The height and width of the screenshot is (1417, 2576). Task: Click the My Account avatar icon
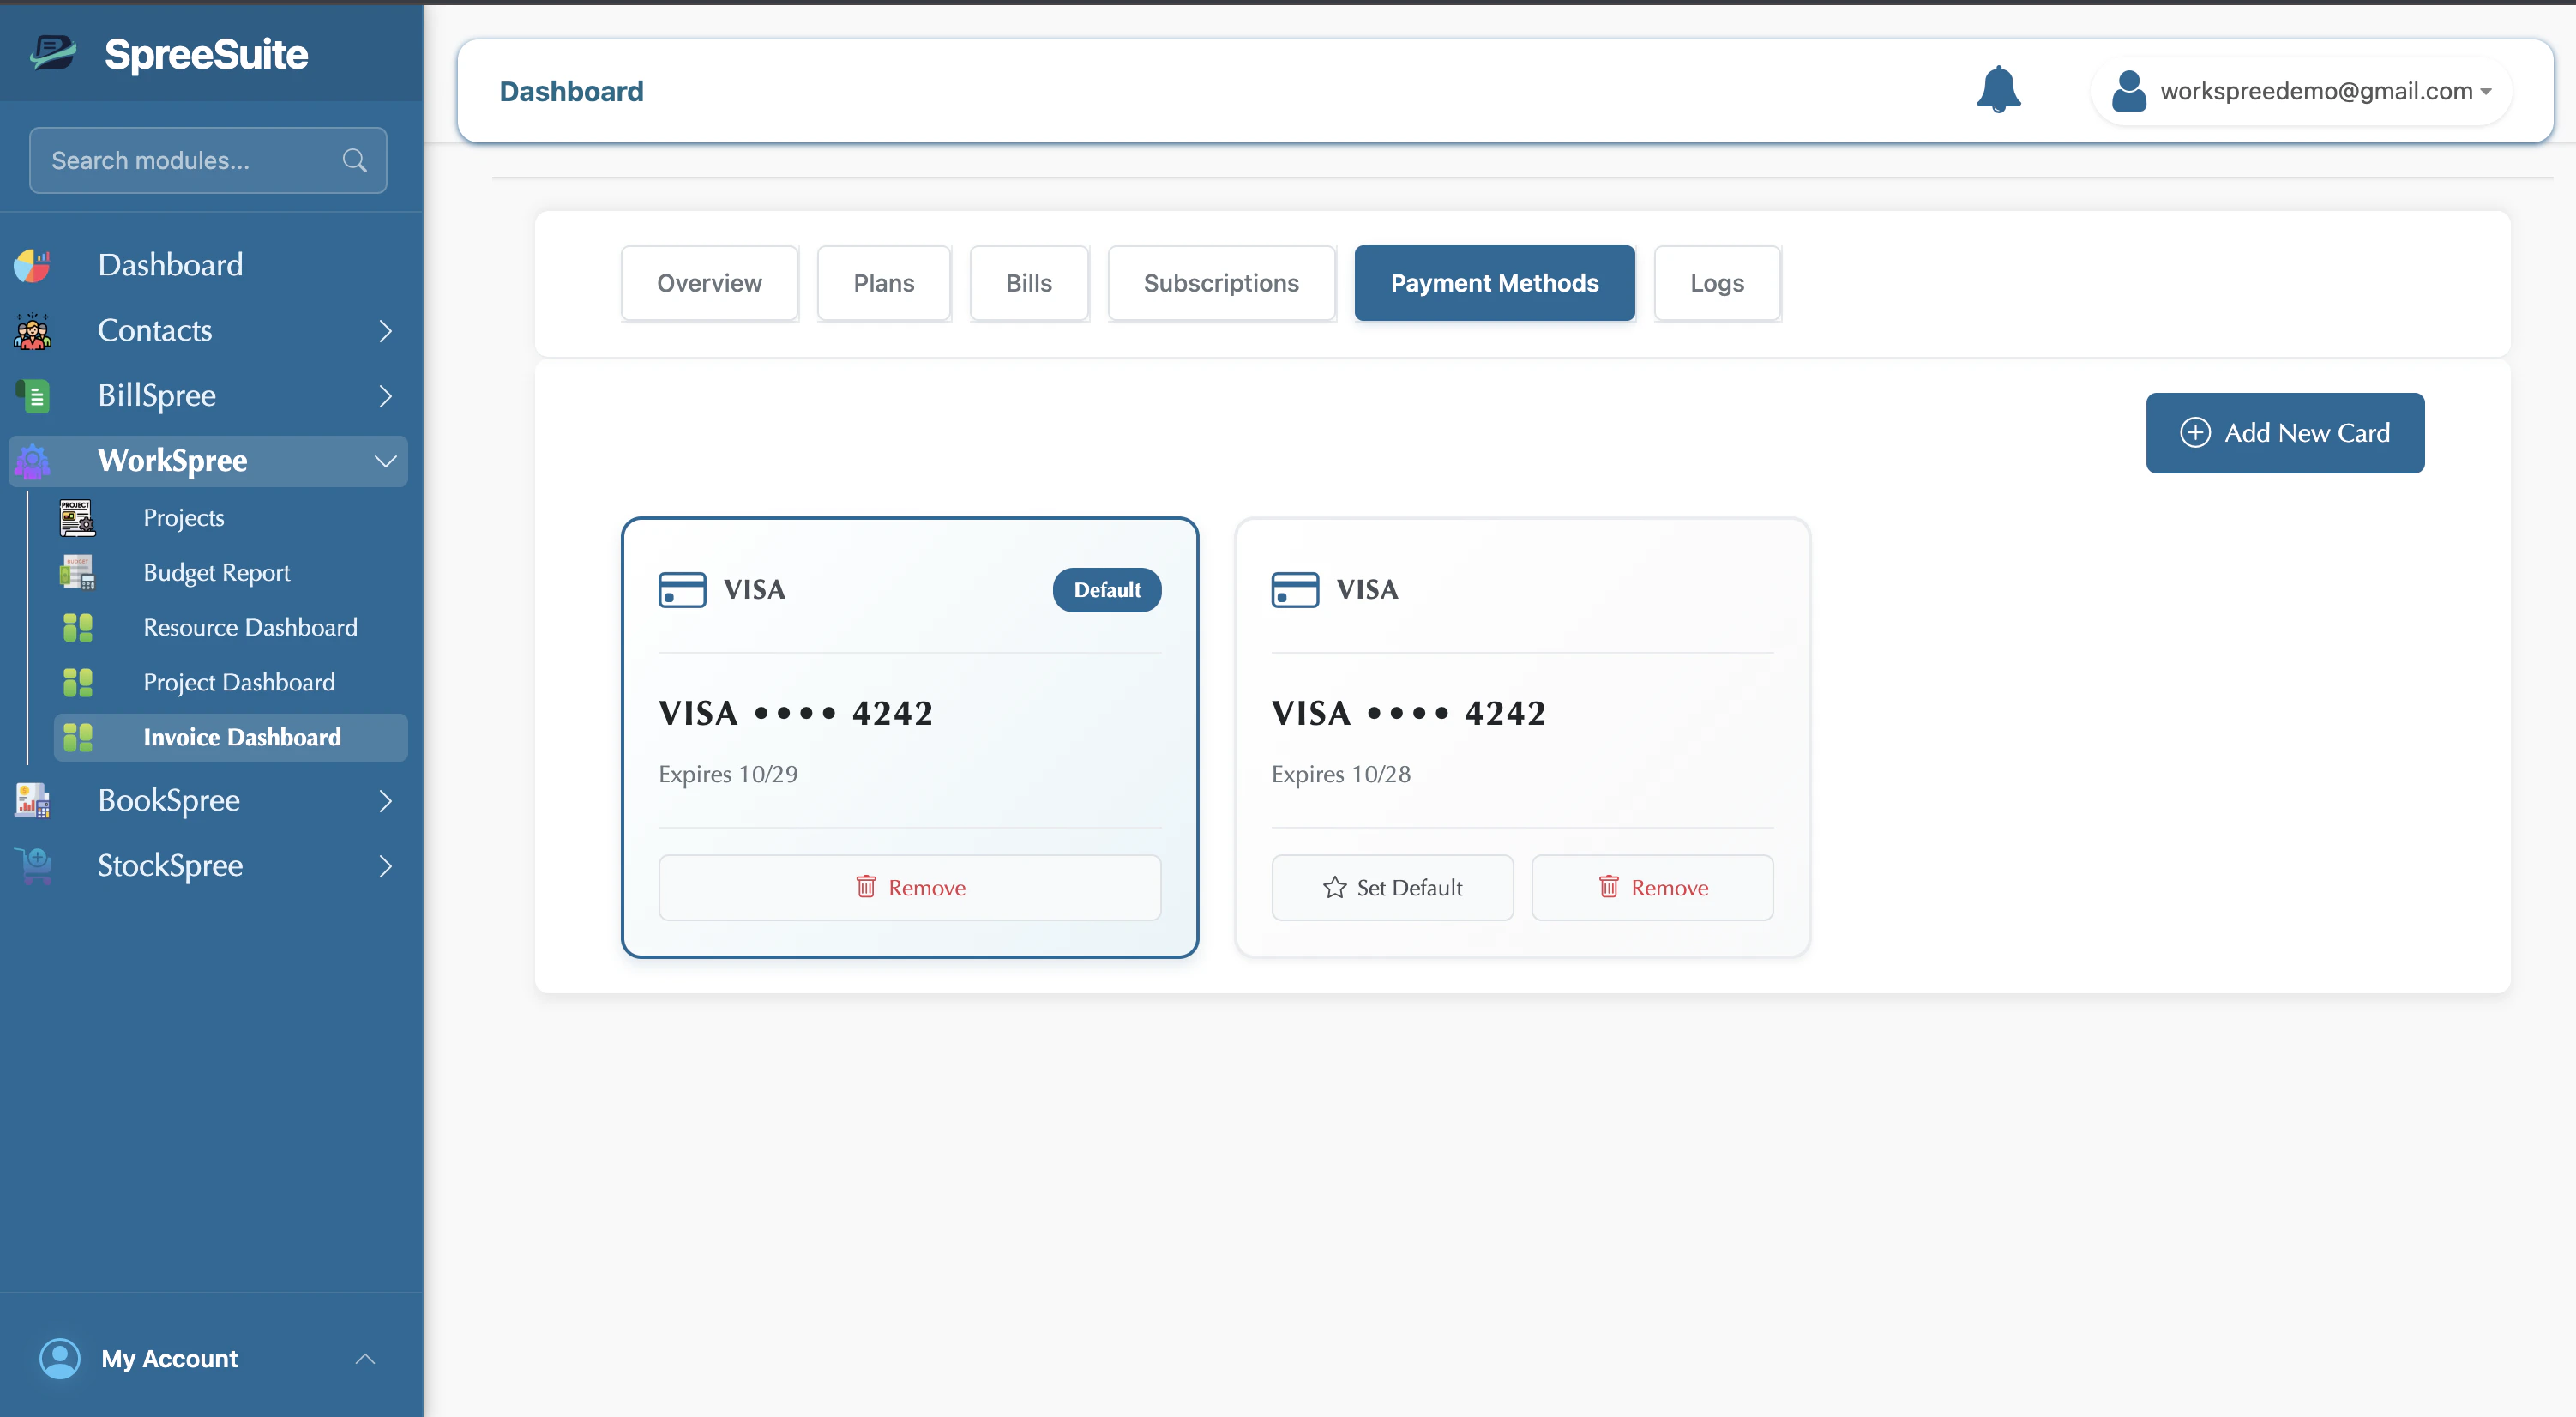[60, 1359]
